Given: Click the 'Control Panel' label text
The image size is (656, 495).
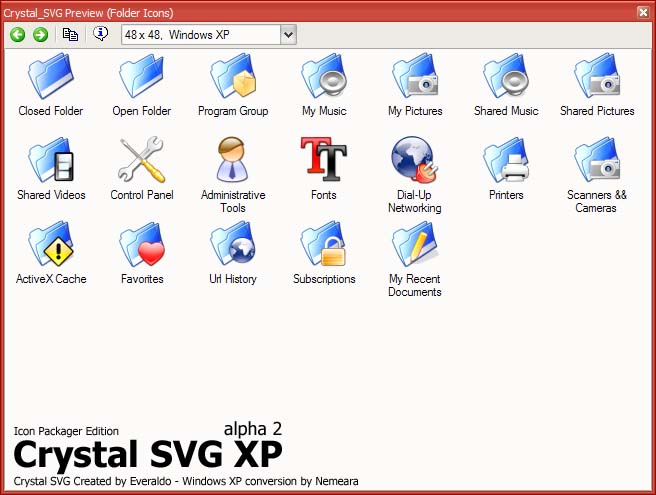Looking at the screenshot, I should click(x=142, y=195).
